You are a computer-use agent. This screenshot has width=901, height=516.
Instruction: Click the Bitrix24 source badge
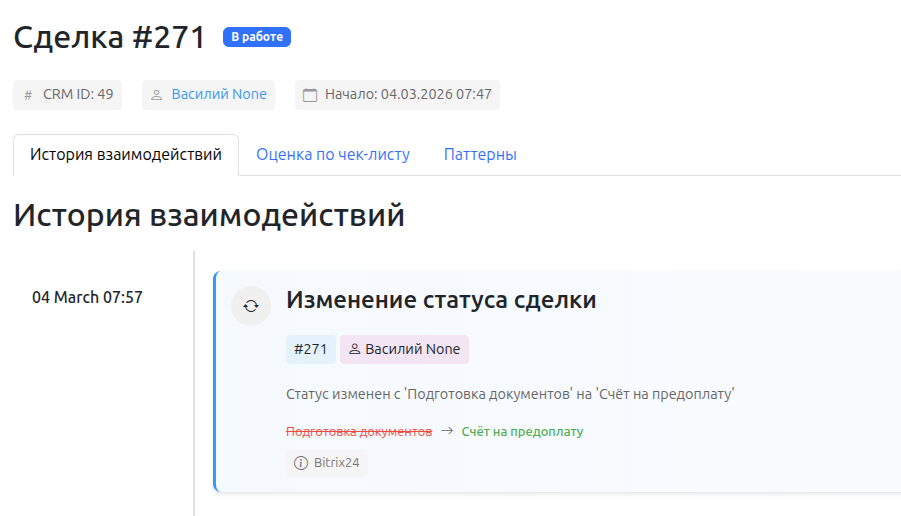tap(326, 463)
